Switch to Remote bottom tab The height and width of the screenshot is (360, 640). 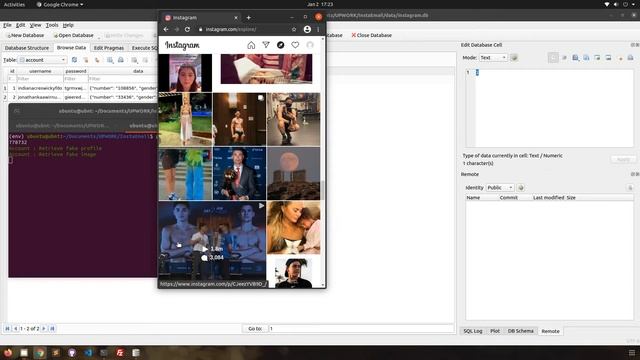tap(550, 331)
